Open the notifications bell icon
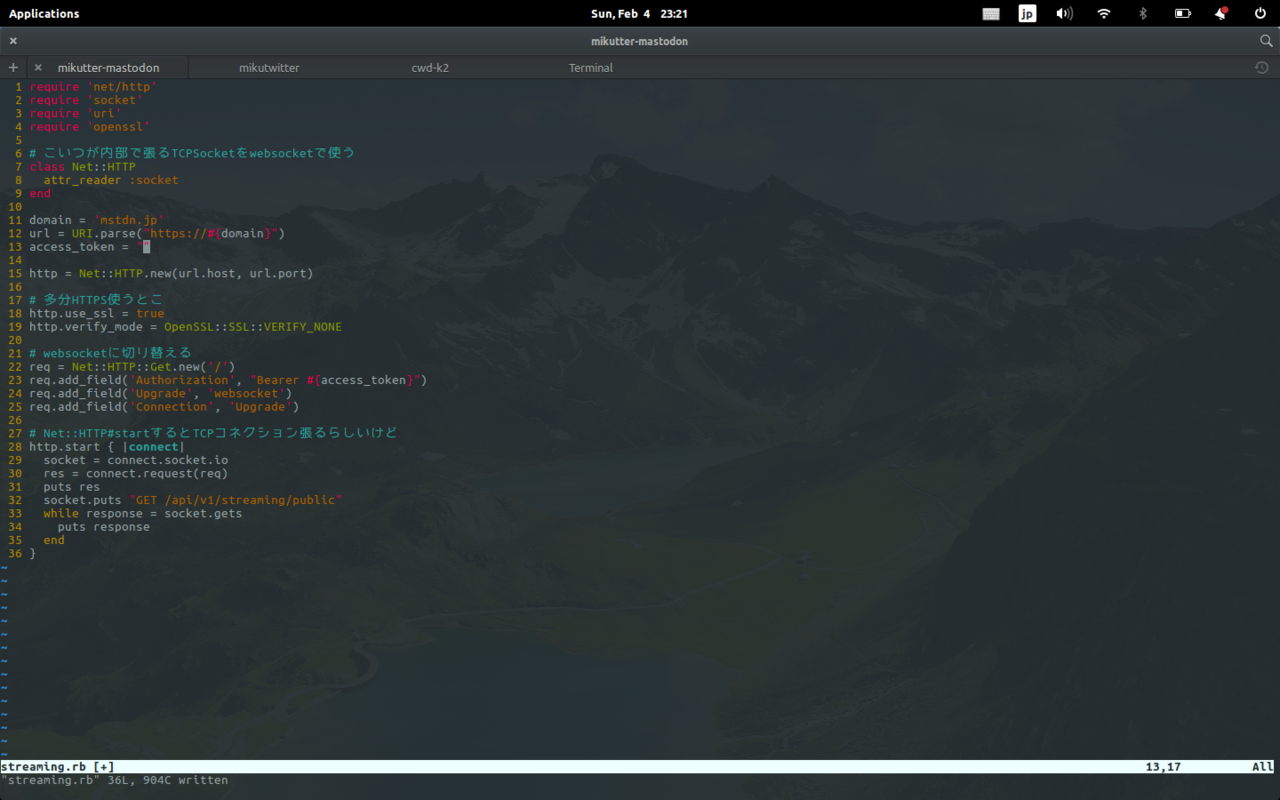 [x=1221, y=14]
